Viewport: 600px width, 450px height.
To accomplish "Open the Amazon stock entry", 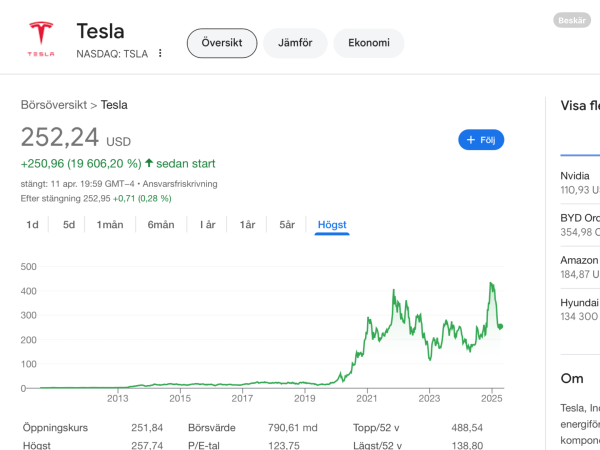I will pyautogui.click(x=580, y=266).
